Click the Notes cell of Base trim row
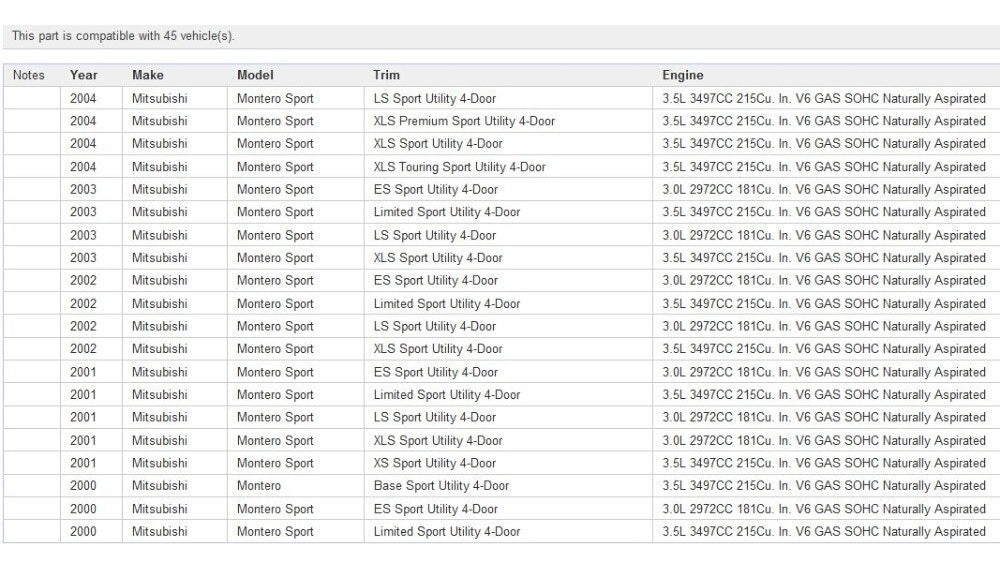 (31, 486)
